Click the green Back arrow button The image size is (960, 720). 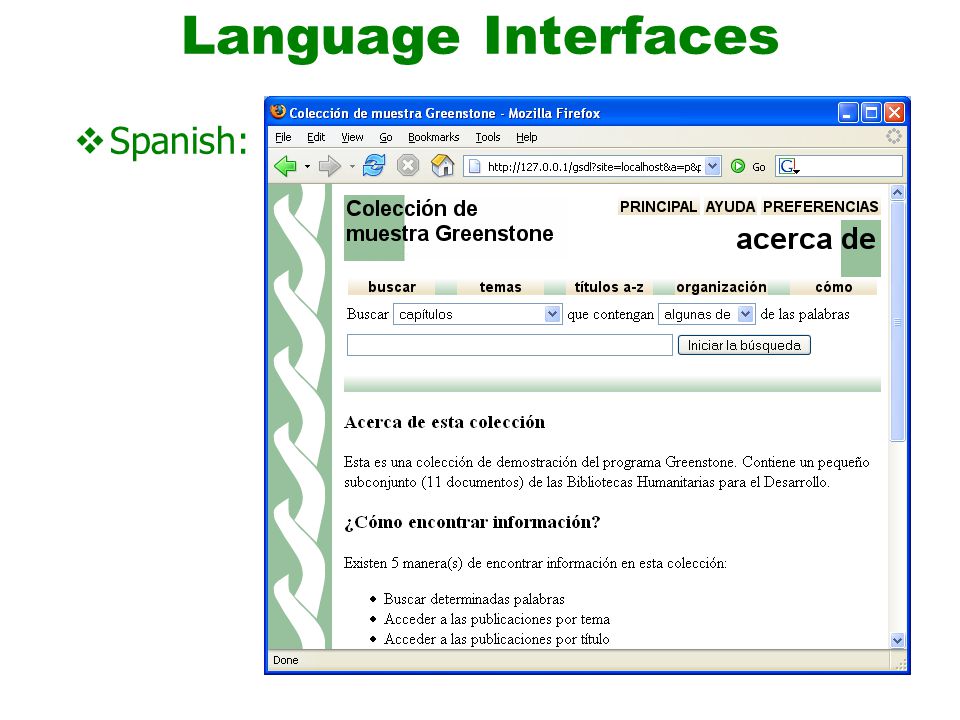(285, 166)
